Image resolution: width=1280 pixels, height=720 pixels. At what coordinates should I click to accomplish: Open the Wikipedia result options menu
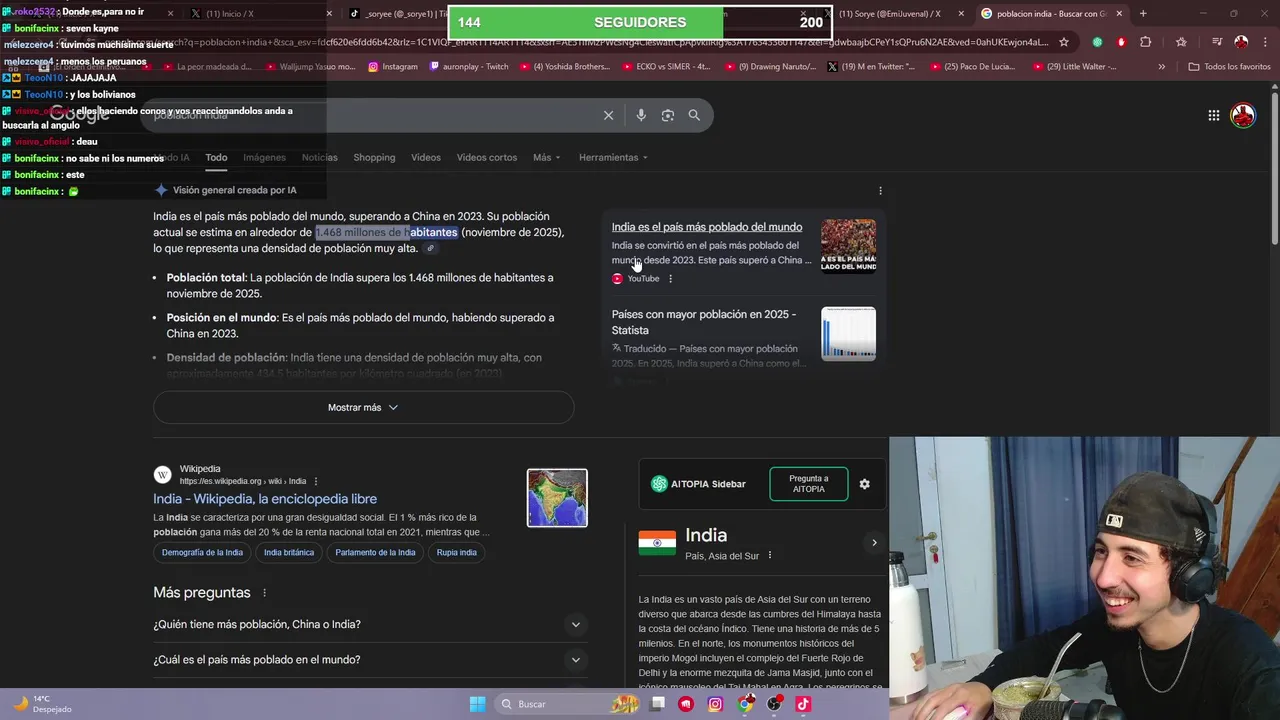[x=316, y=481]
